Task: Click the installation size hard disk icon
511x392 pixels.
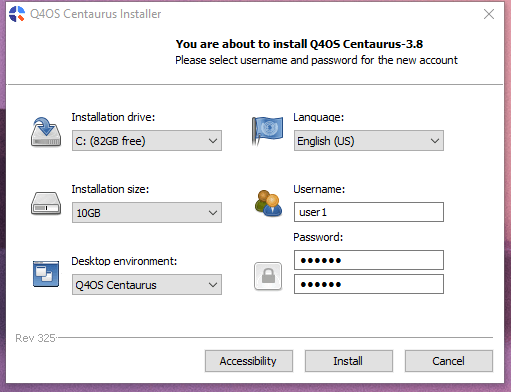Action: point(46,203)
